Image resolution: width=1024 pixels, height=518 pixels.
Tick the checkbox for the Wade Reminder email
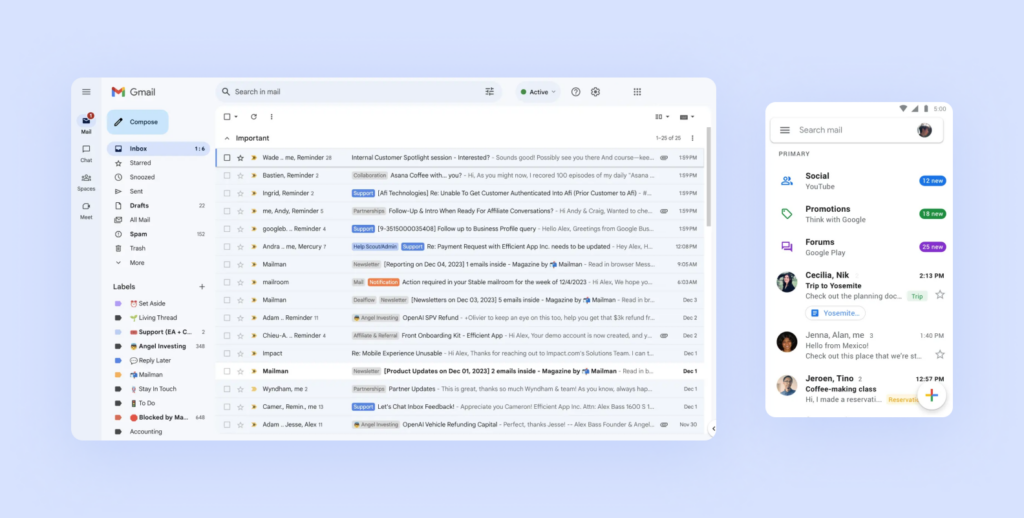227,158
